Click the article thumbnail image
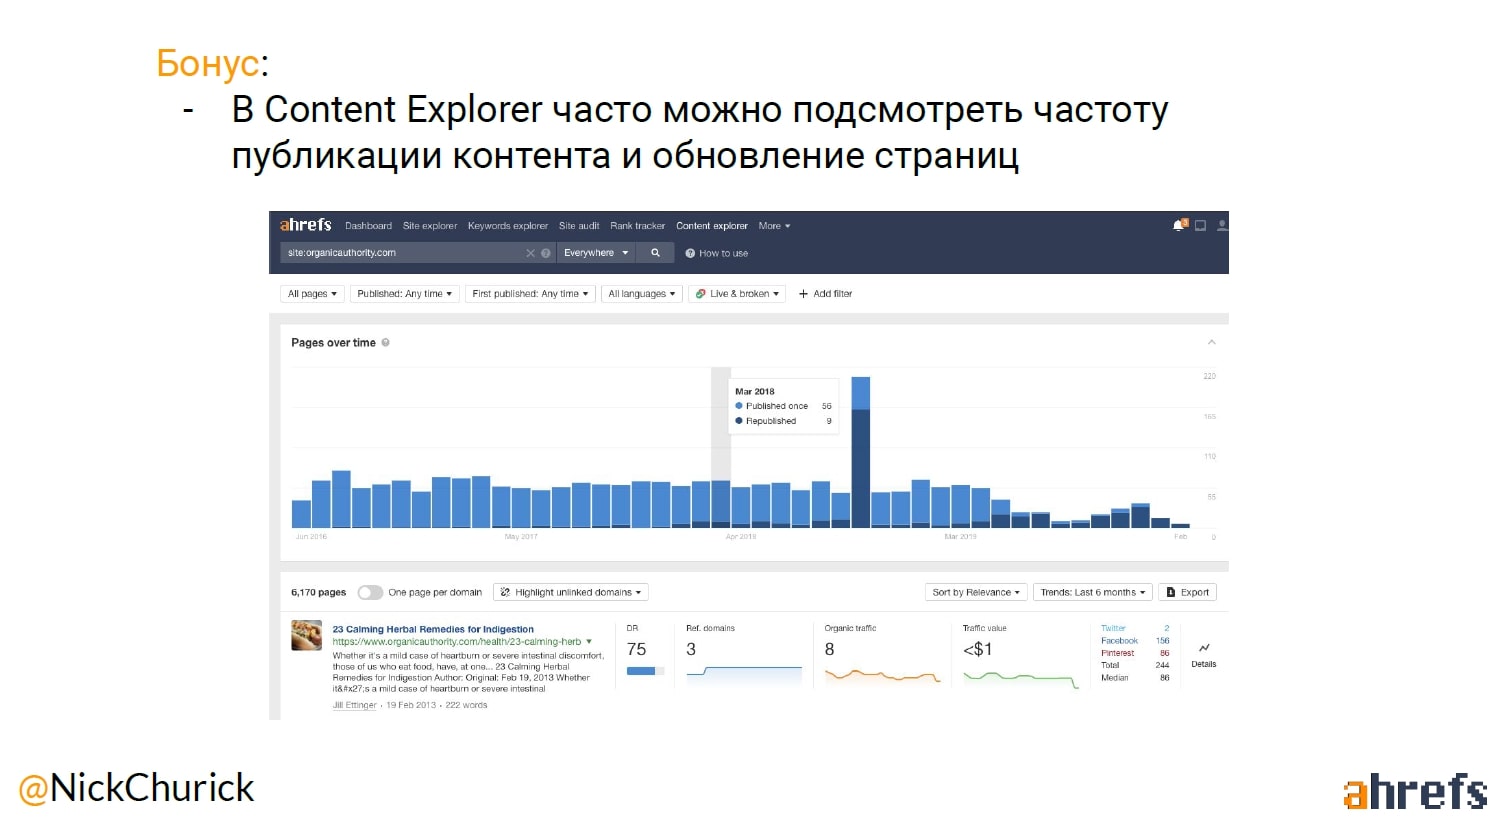This screenshot has width=1502, height=840. point(306,635)
